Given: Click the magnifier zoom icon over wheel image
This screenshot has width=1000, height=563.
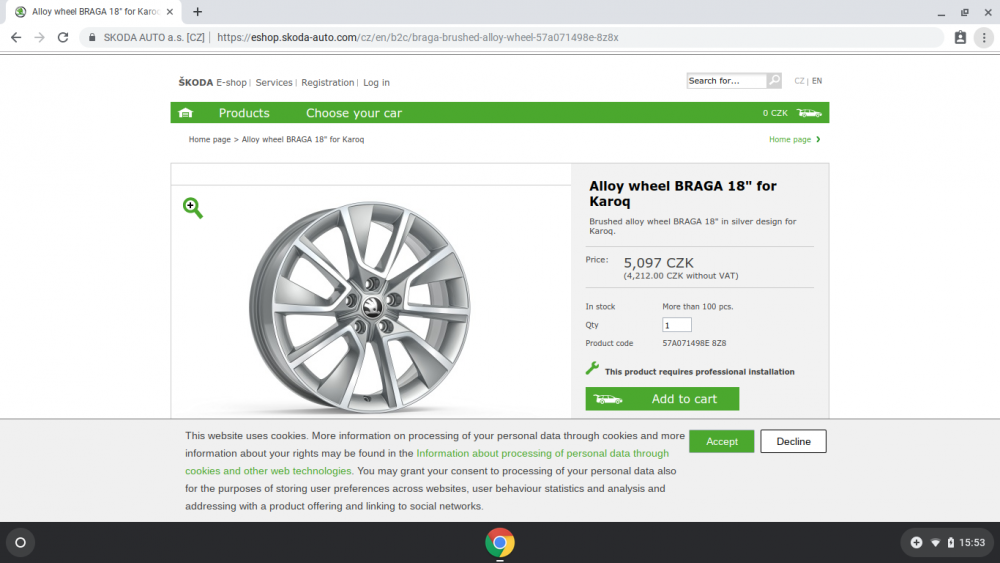Looking at the screenshot, I should pos(193,208).
